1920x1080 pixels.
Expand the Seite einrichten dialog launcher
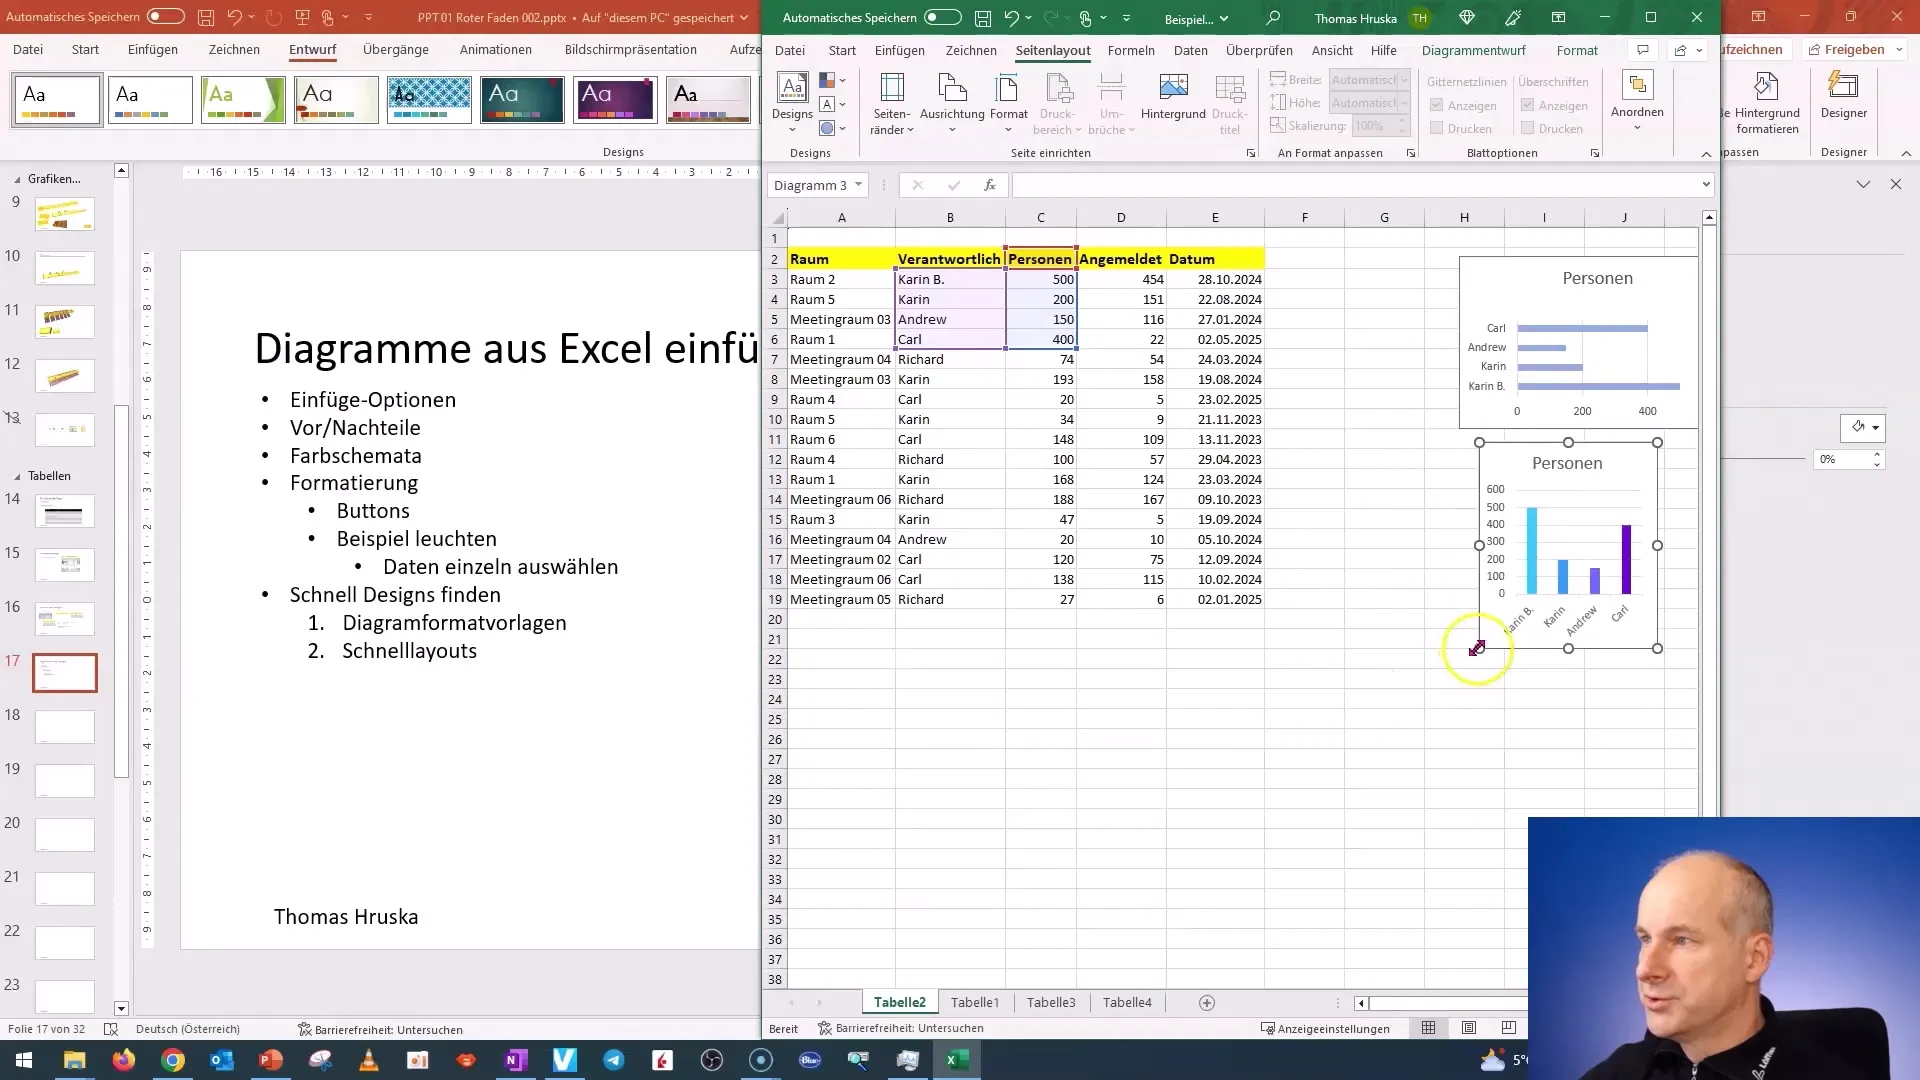pos(1251,152)
